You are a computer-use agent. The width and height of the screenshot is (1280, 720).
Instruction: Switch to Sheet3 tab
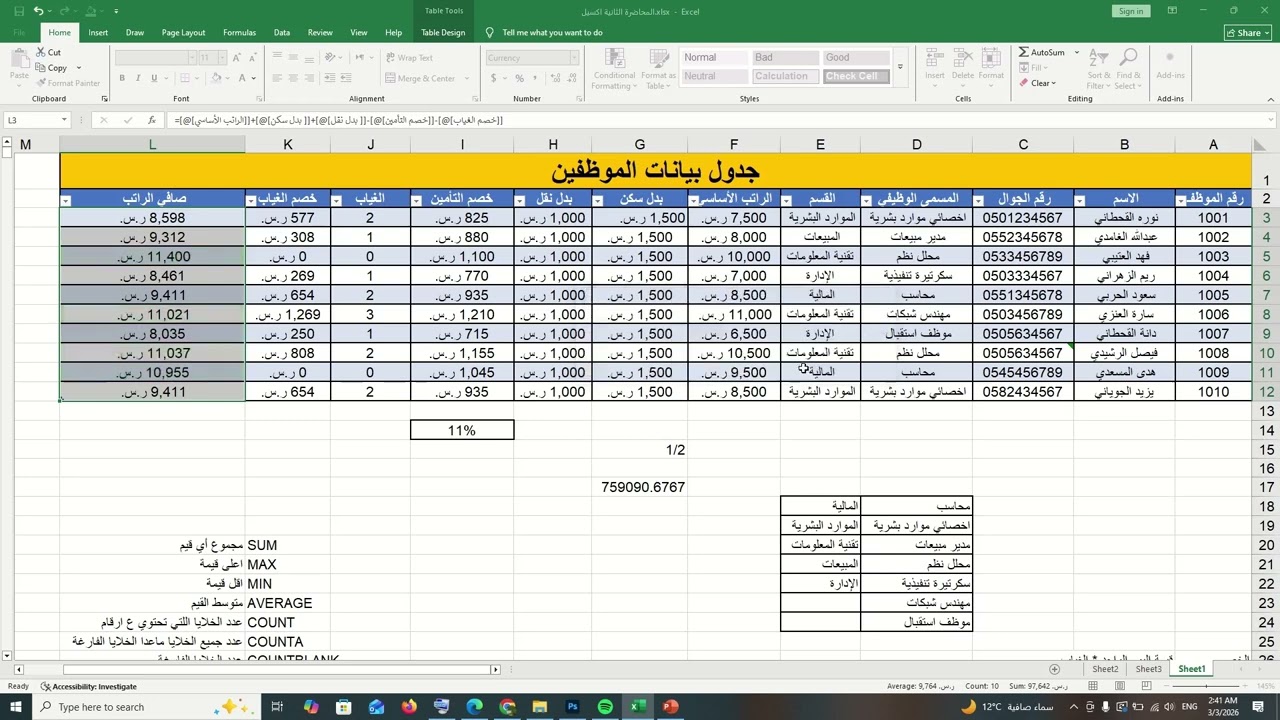(x=1149, y=669)
